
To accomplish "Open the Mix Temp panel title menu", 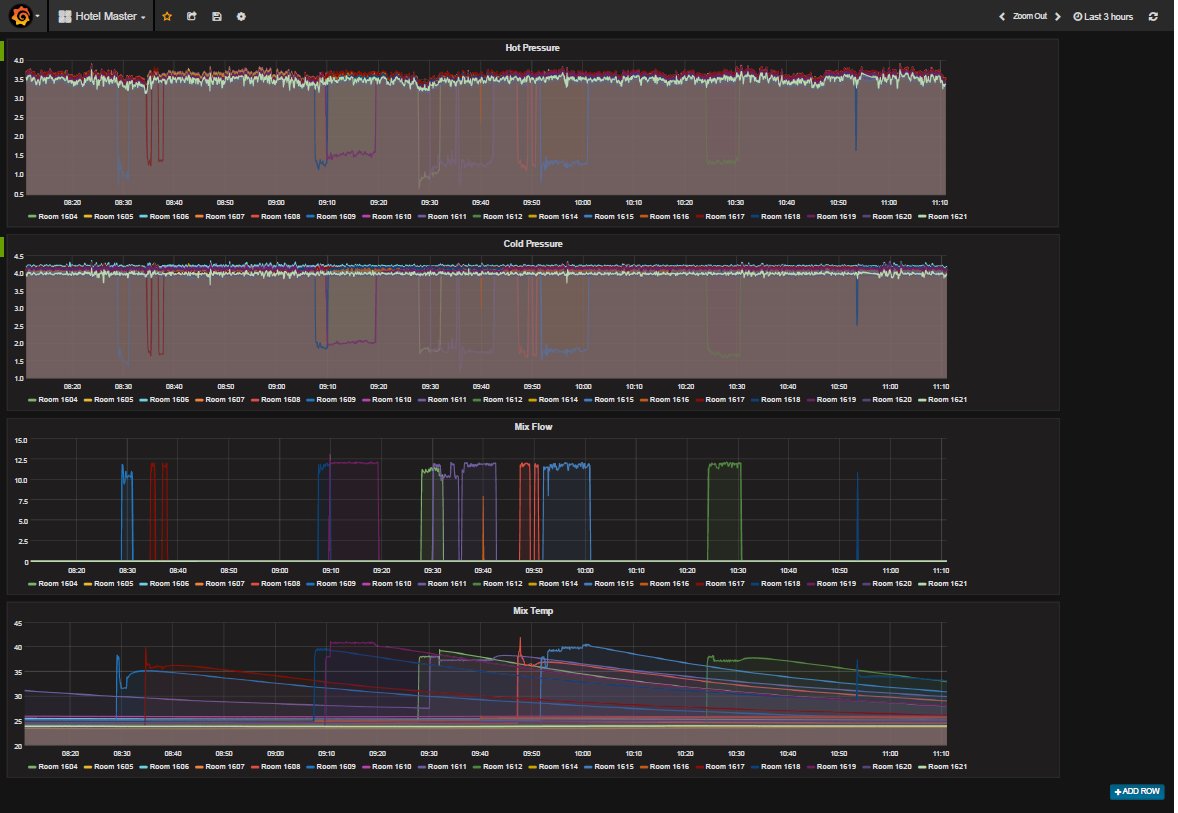I will 533,611.
